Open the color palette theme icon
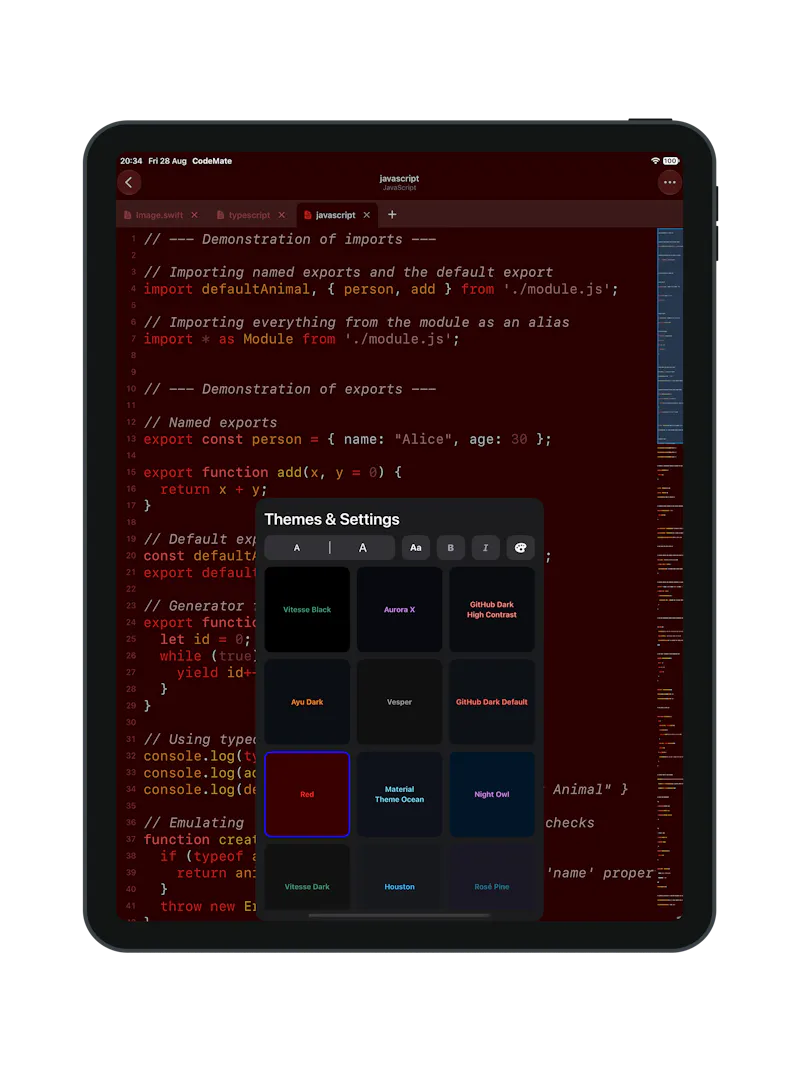The width and height of the screenshot is (800, 1067). [x=520, y=548]
